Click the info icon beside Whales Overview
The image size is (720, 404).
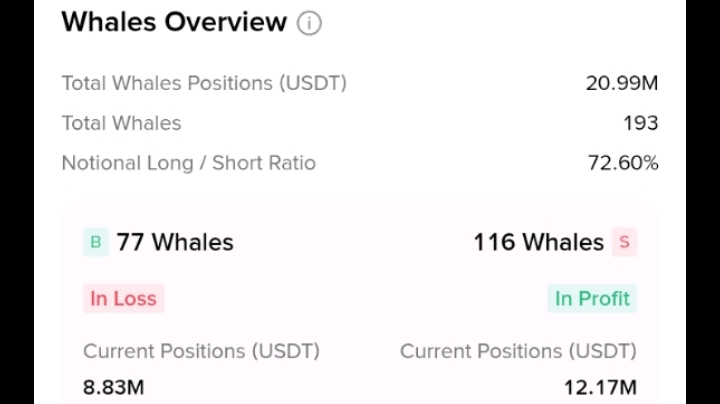tap(309, 23)
